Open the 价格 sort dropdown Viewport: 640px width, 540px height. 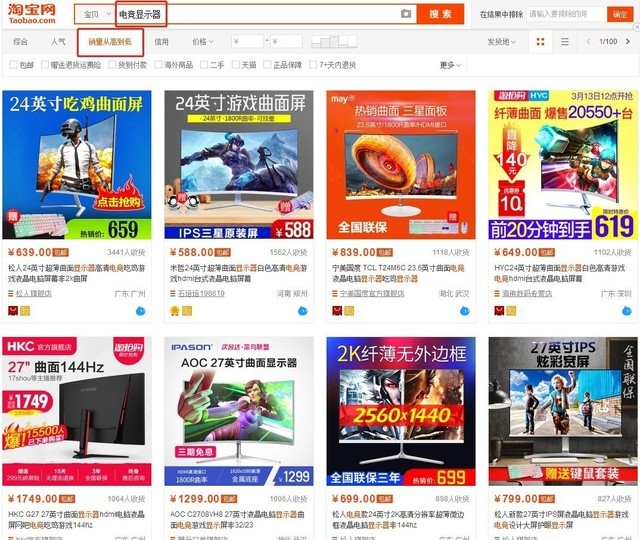coord(203,42)
